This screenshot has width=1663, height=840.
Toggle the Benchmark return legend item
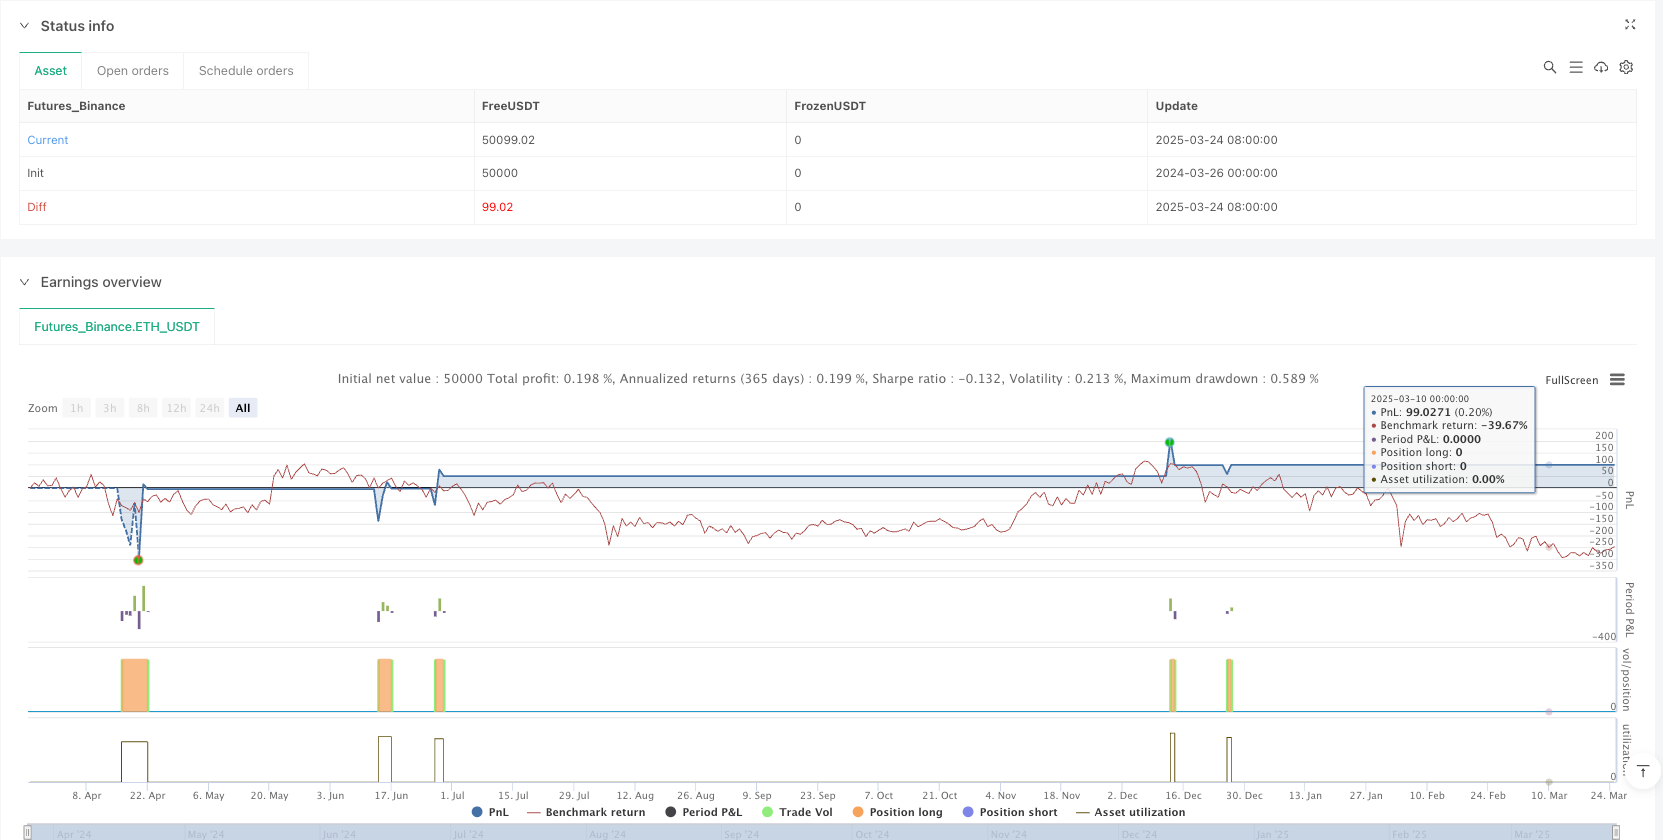pos(586,812)
